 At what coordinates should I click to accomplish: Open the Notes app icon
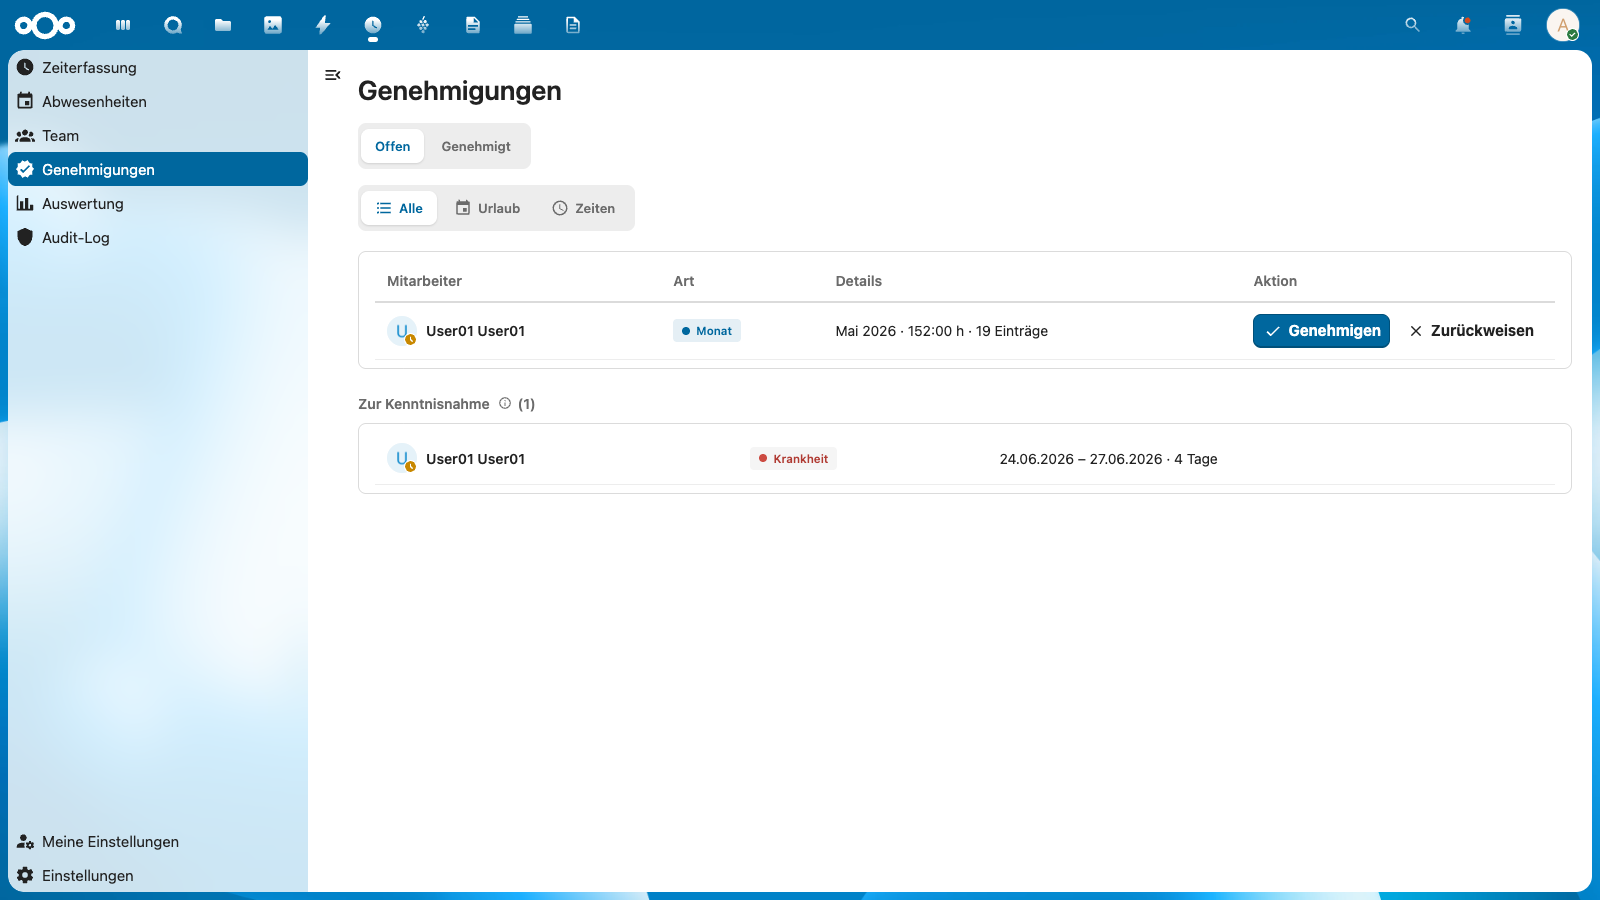pos(473,25)
